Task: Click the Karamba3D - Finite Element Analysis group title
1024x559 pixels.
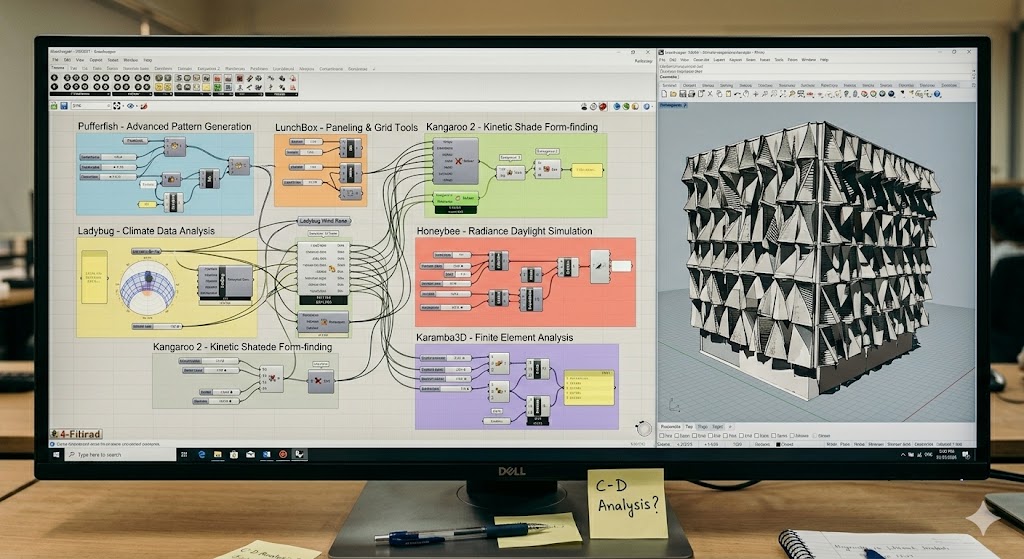Action: 494,337
